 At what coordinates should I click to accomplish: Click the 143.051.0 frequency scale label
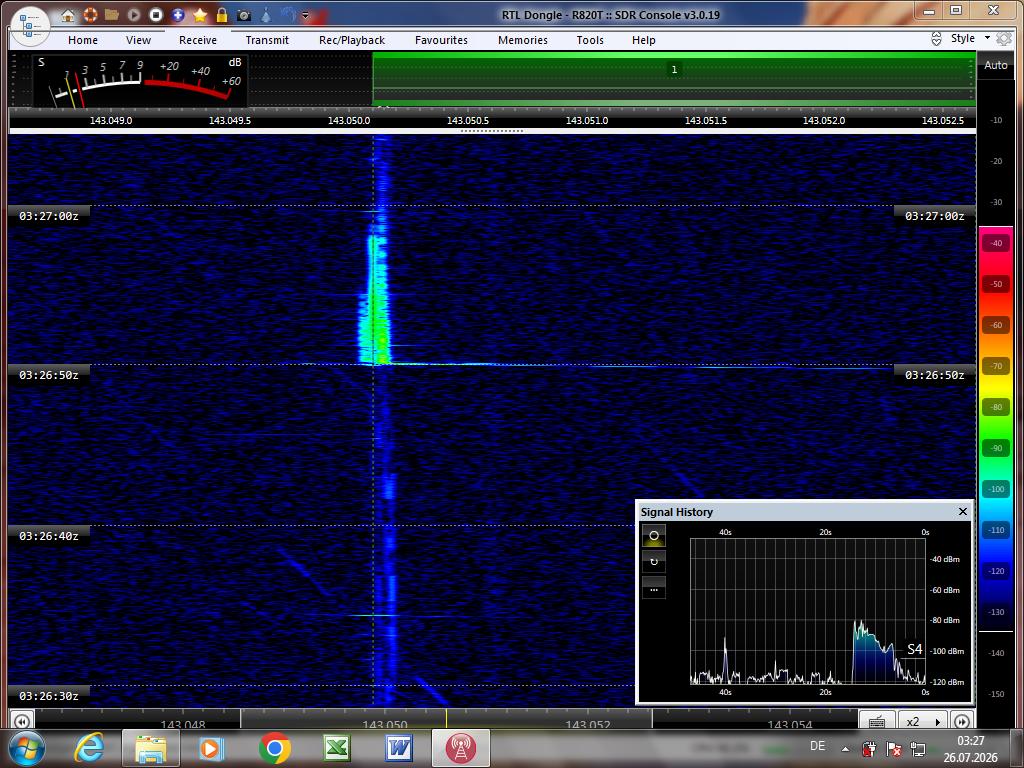[x=586, y=121]
